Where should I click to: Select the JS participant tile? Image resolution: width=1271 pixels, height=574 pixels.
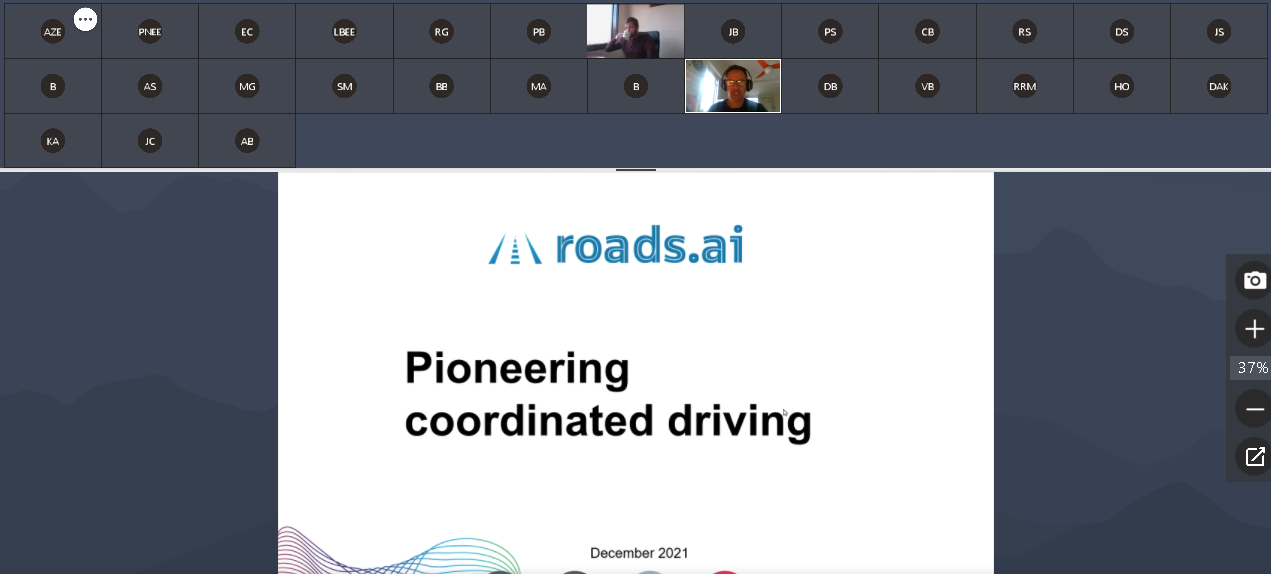point(1218,31)
